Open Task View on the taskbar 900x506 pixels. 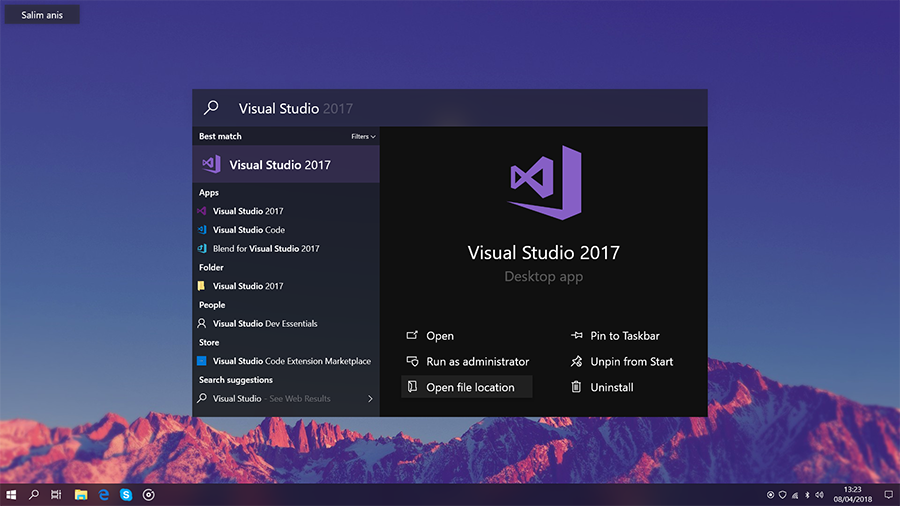[x=56, y=495]
